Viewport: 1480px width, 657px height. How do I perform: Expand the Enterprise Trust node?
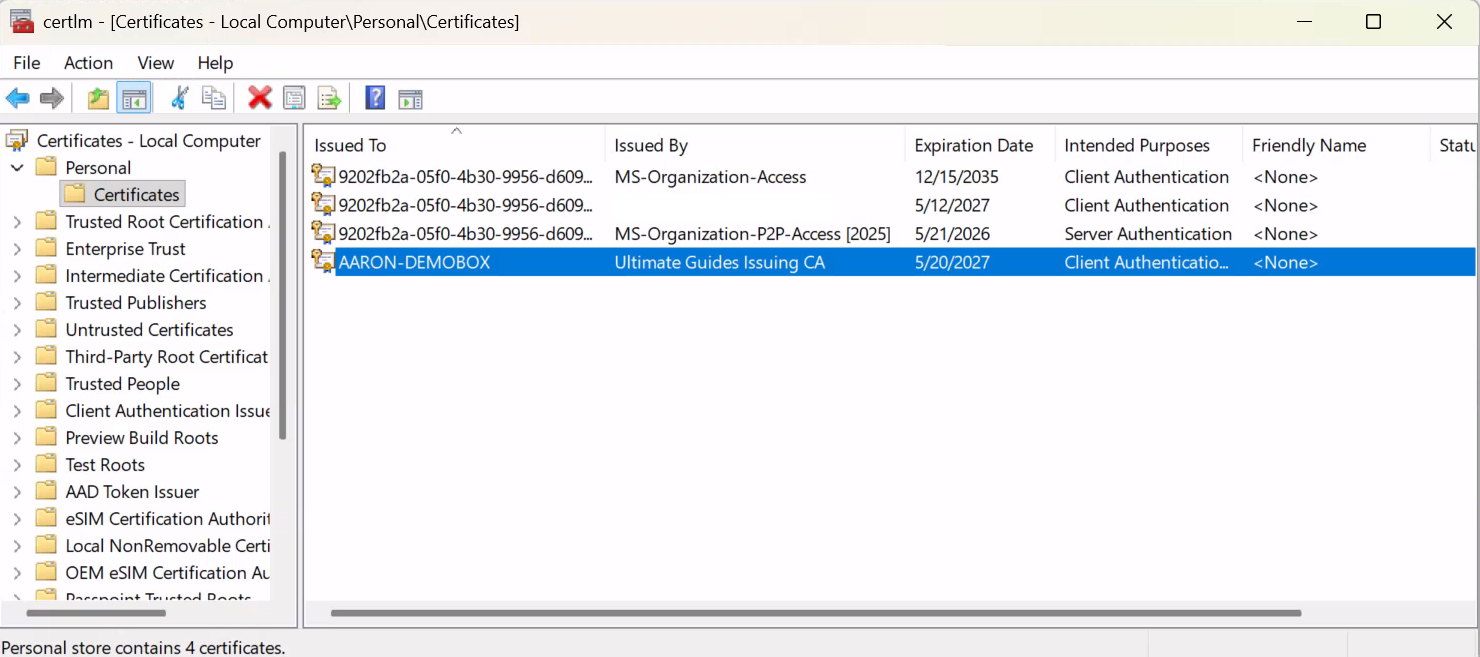(x=17, y=249)
